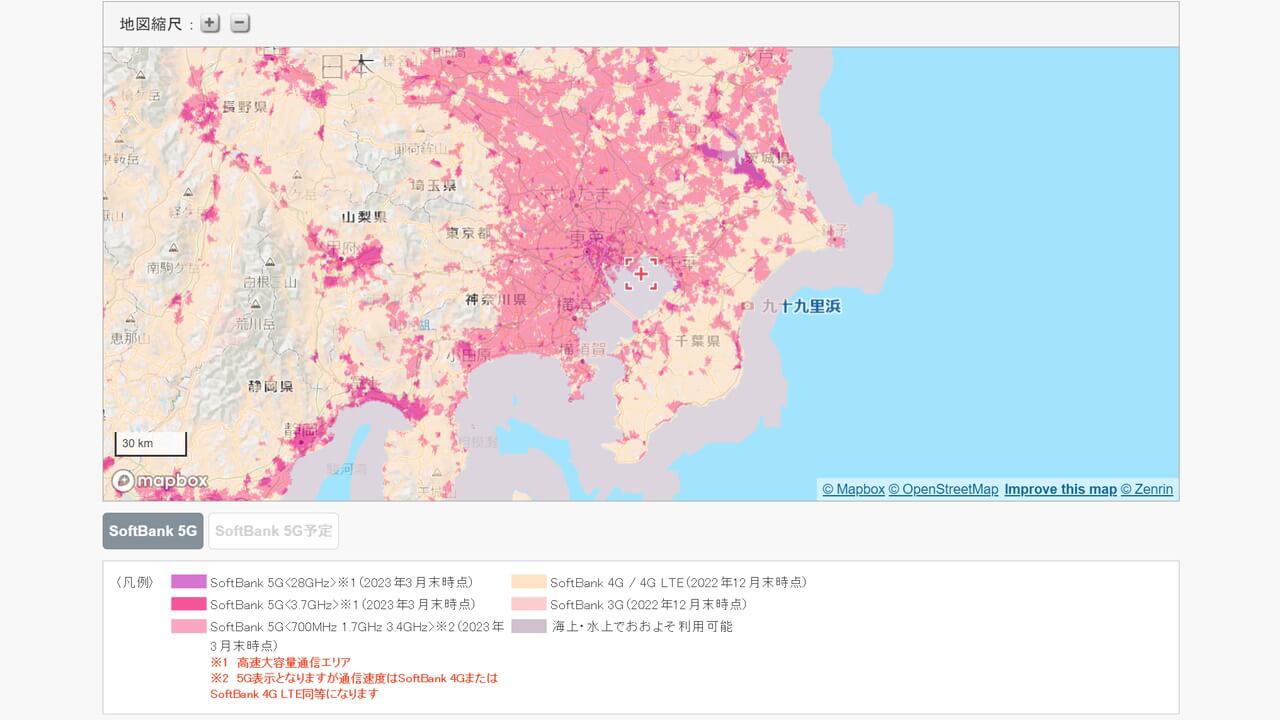This screenshot has height=720, width=1280.
Task: Click the Improve this map link
Action: pyautogui.click(x=1060, y=489)
